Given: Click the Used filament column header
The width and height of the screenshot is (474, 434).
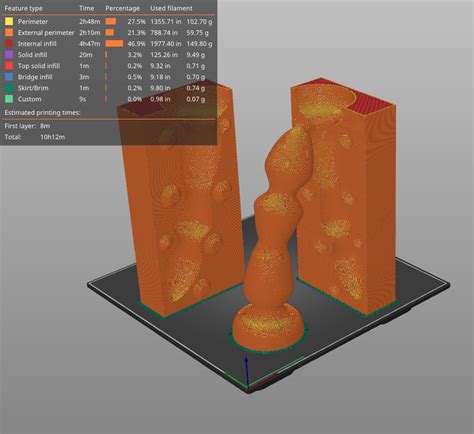Looking at the screenshot, I should pos(171,8).
